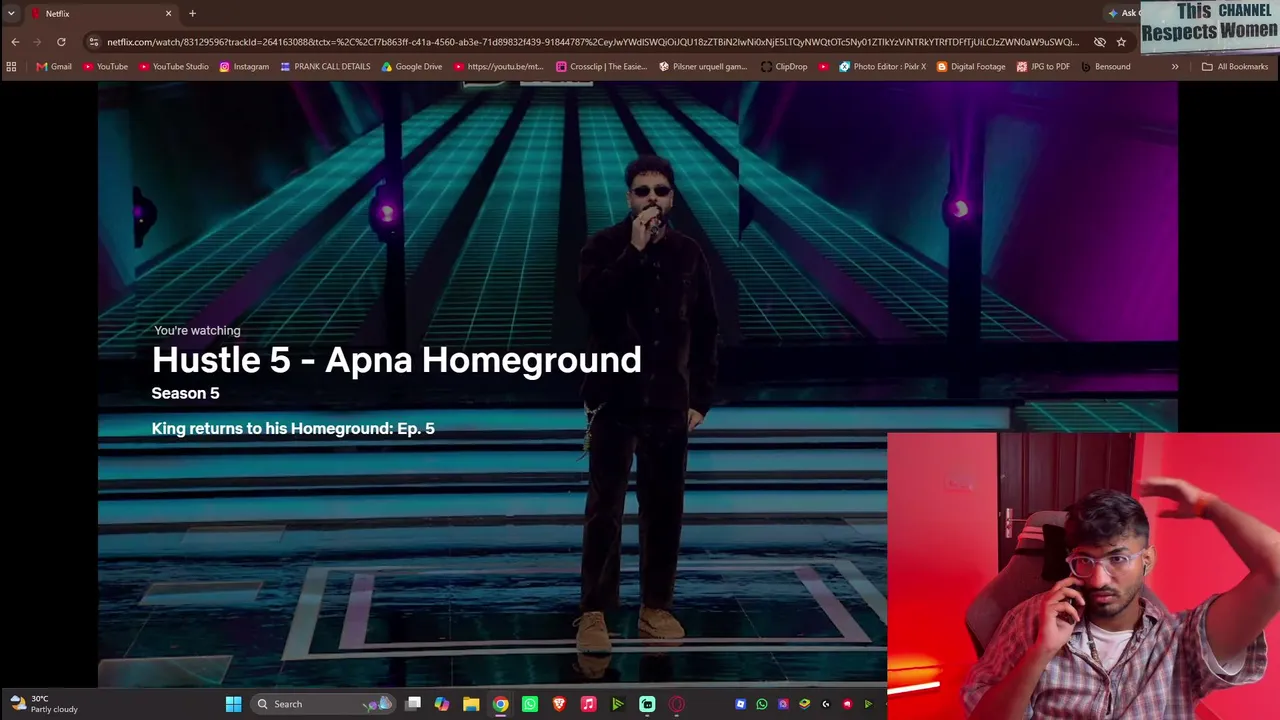
Task: Open the YouTube Studio bookmark
Action: [x=174, y=67]
